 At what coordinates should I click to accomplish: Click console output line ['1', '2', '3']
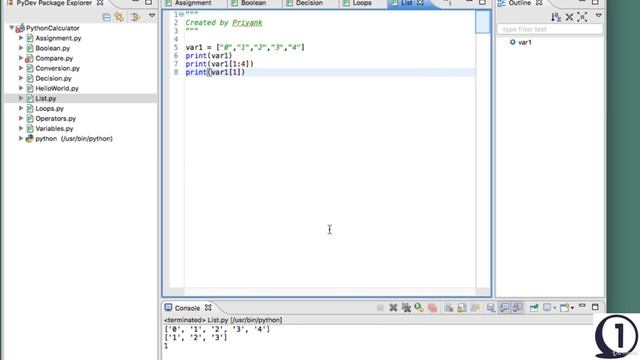click(196, 338)
